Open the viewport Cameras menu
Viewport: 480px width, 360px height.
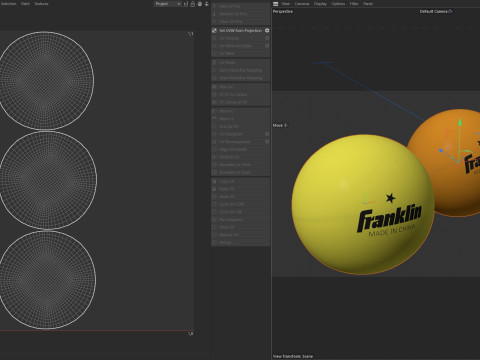click(302, 4)
